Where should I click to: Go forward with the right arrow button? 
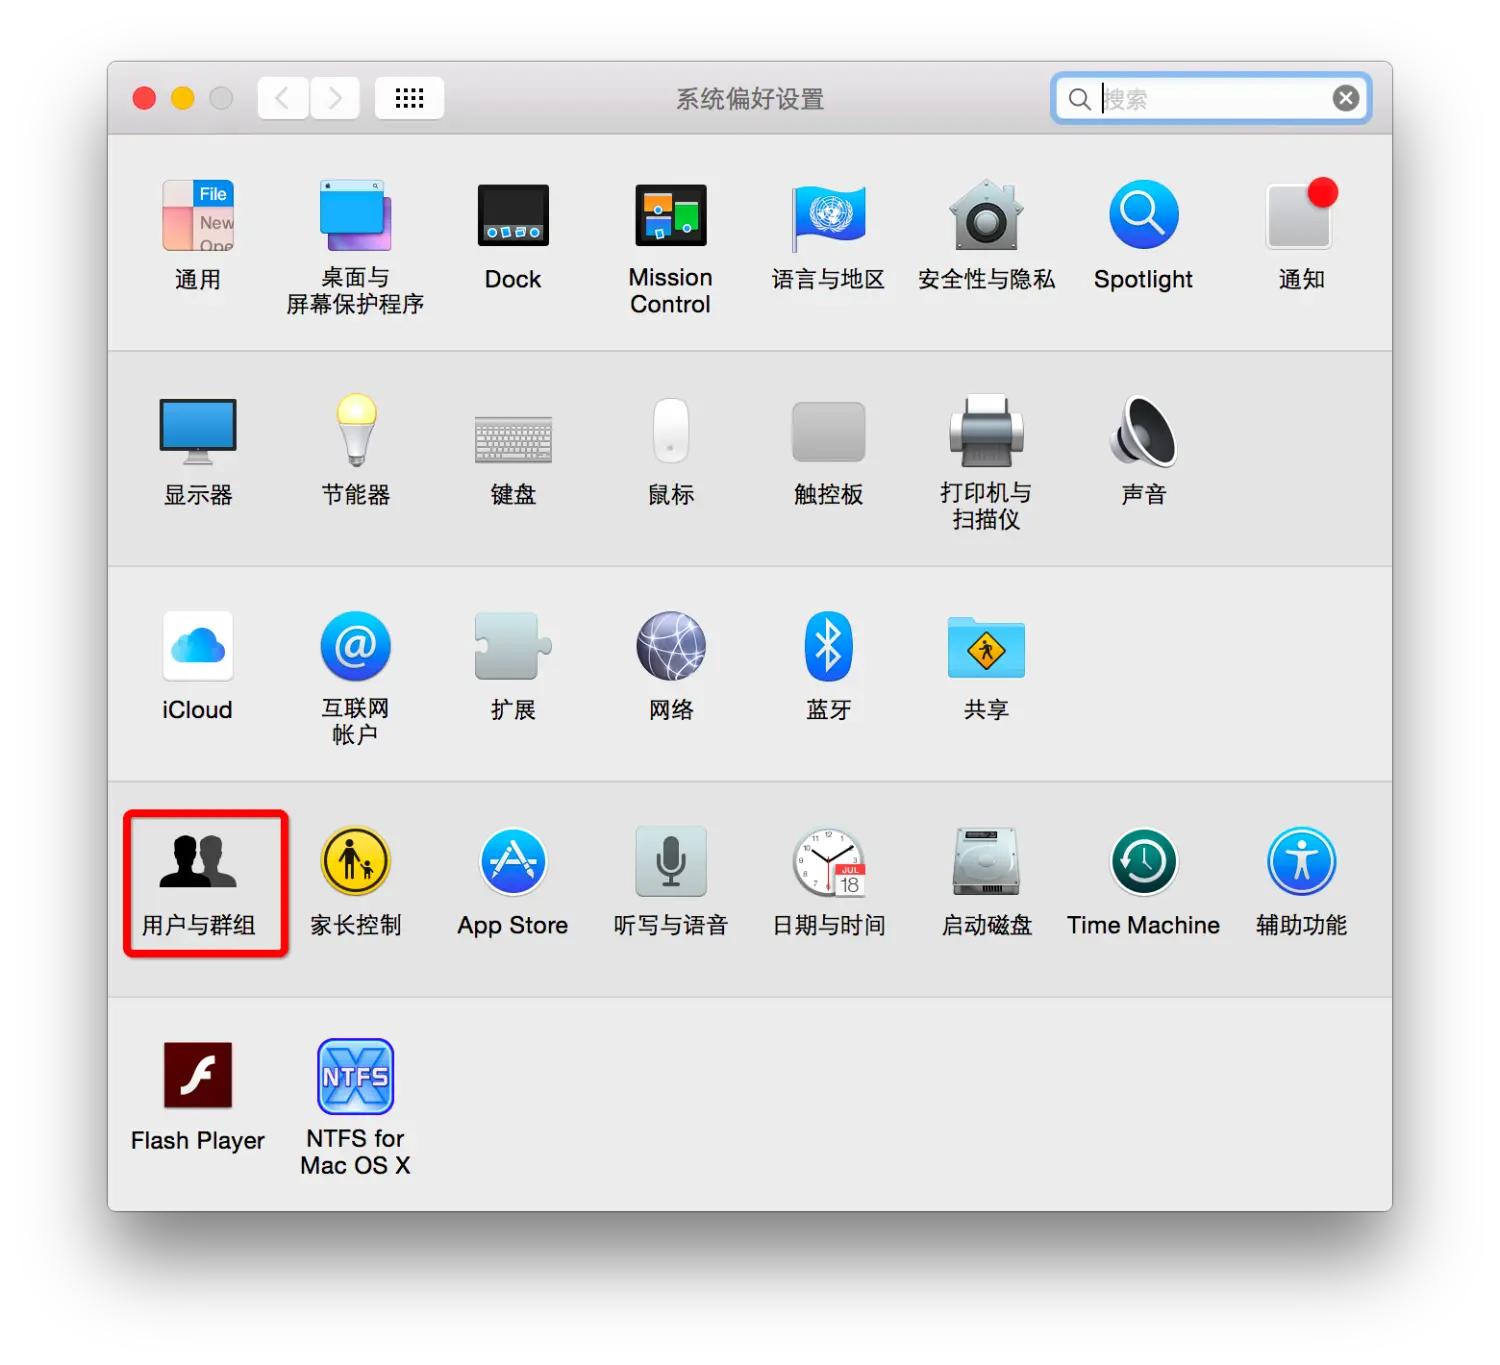point(334,98)
